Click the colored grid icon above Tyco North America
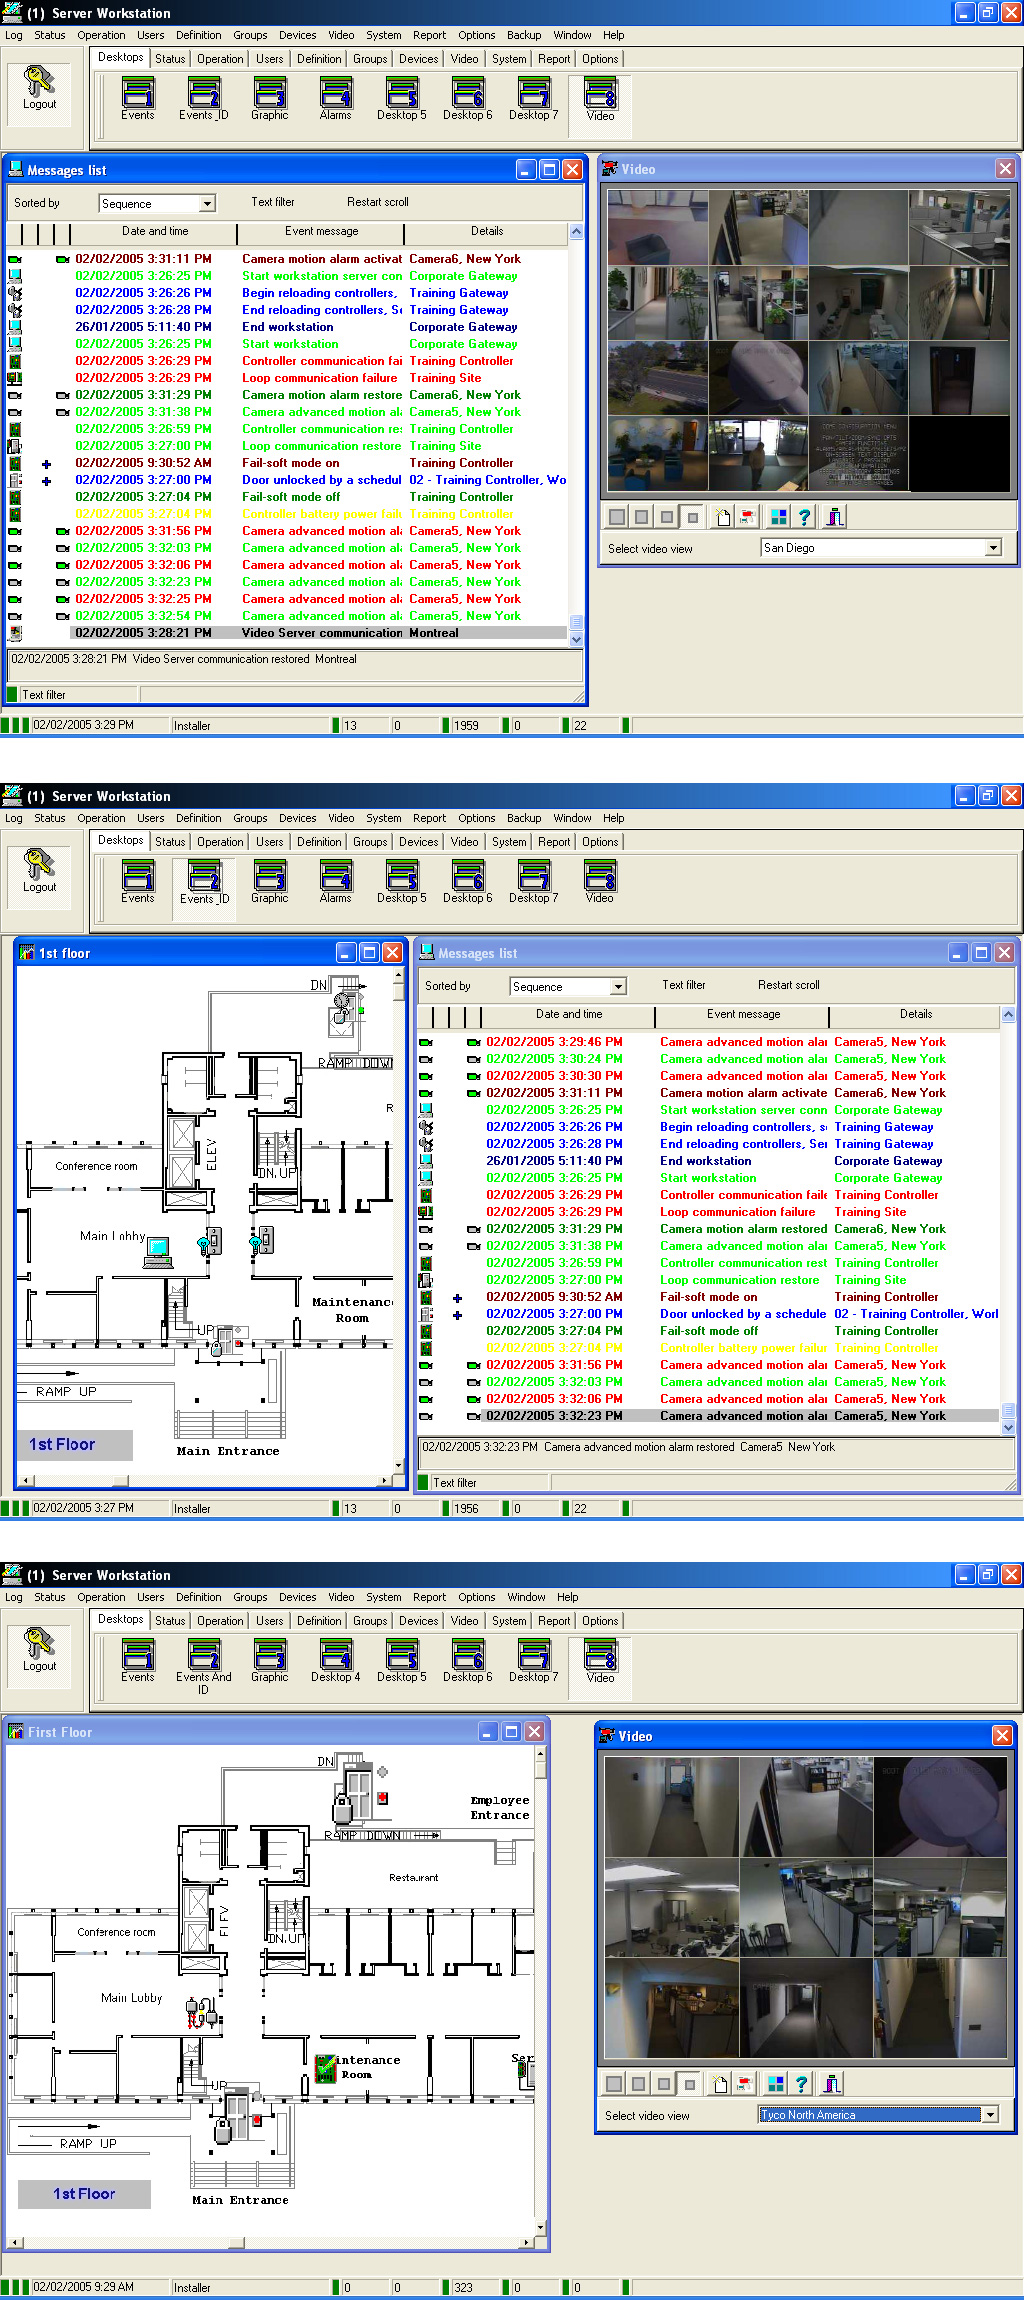 coord(775,2084)
